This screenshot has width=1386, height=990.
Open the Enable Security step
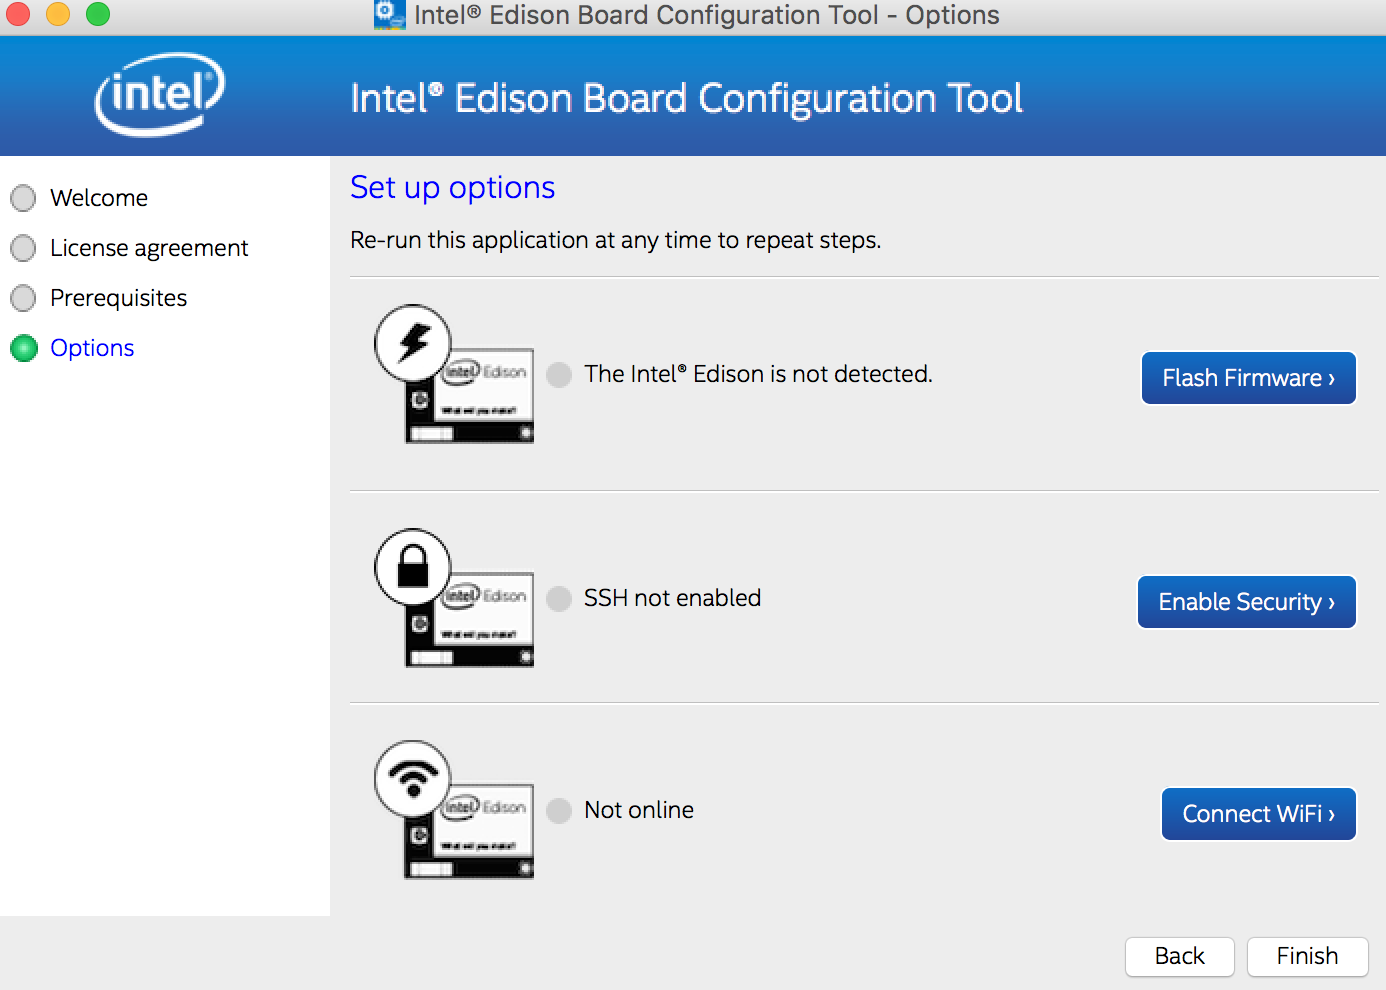coord(1246,602)
